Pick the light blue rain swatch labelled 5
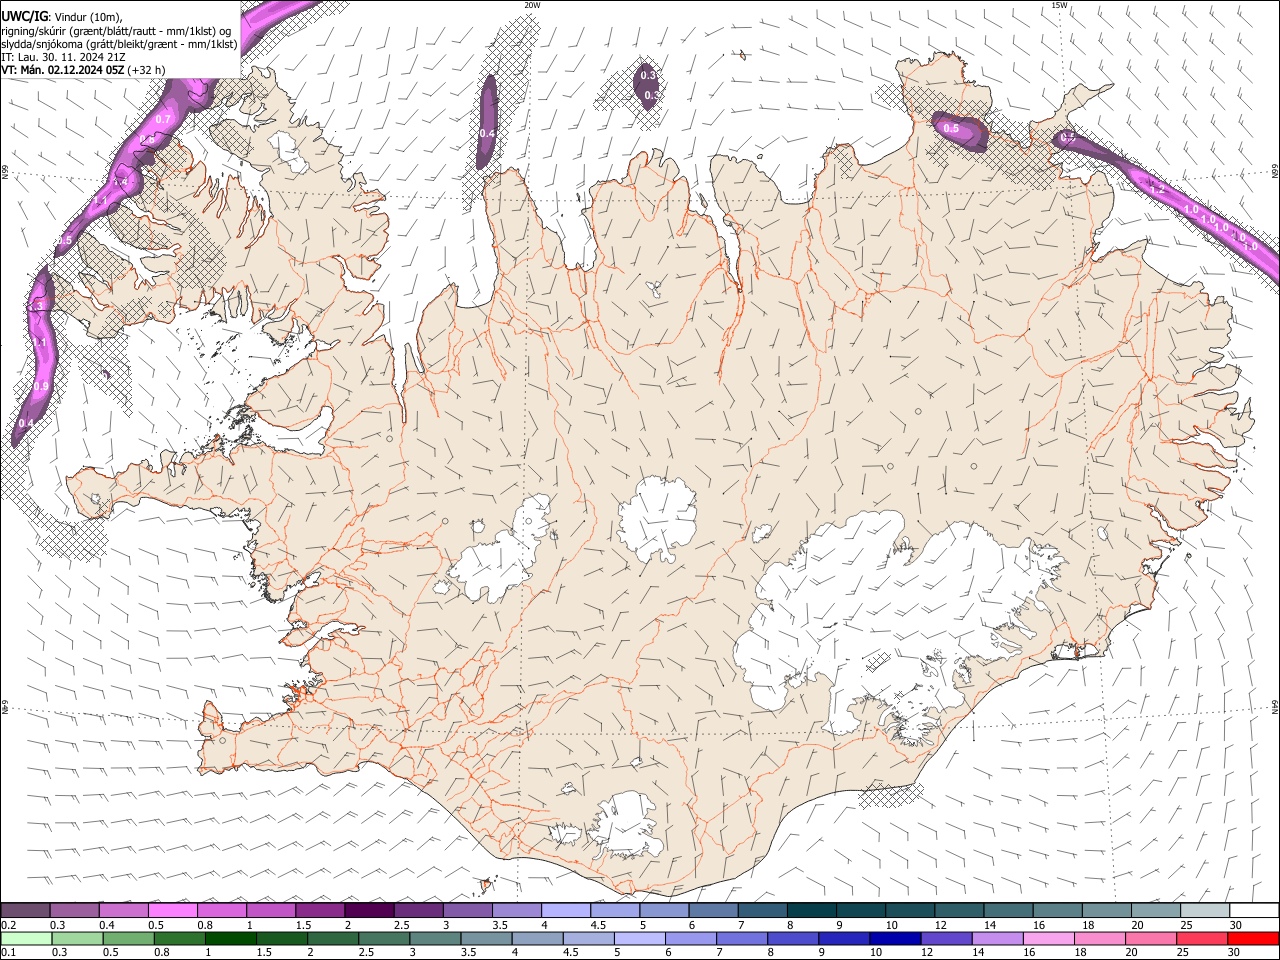1280x960 pixels. tap(640, 938)
